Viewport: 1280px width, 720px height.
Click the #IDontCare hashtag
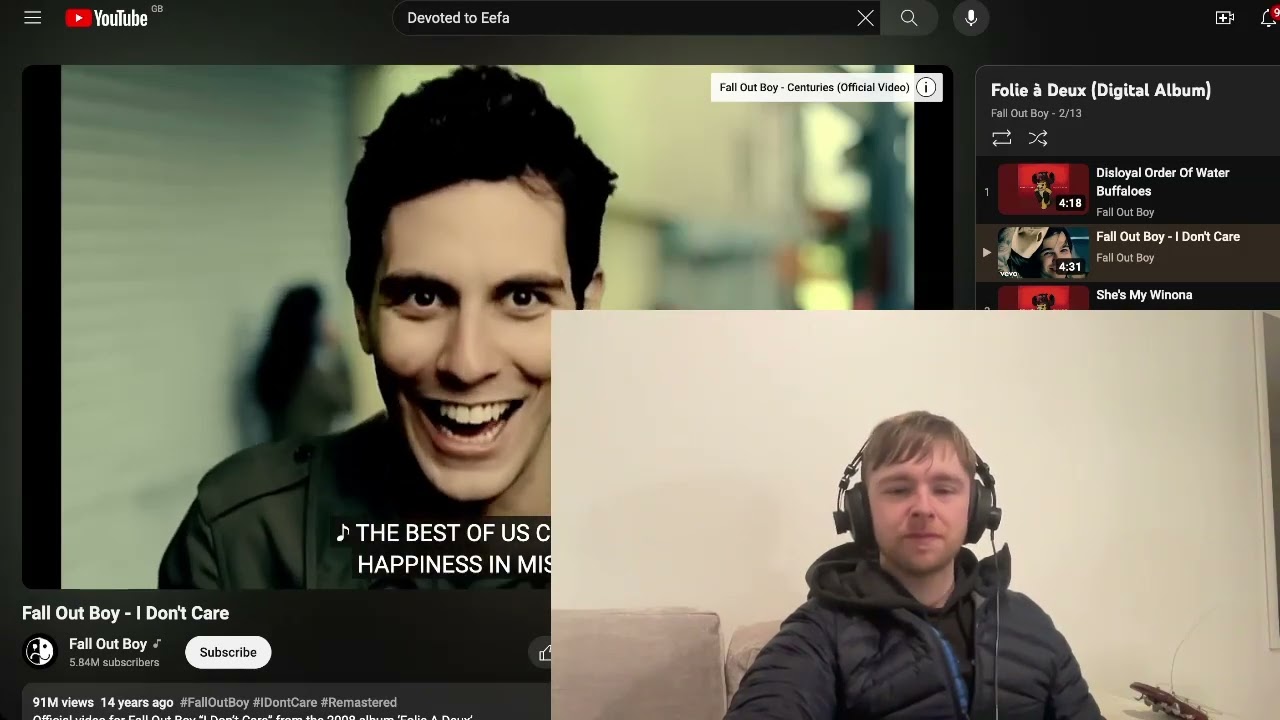point(285,703)
